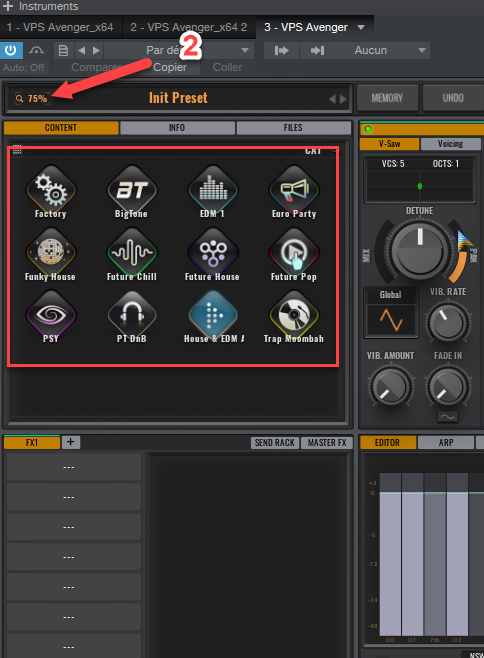Select the BigTone expansion icon
This screenshot has height=658, width=484.
click(x=132, y=190)
